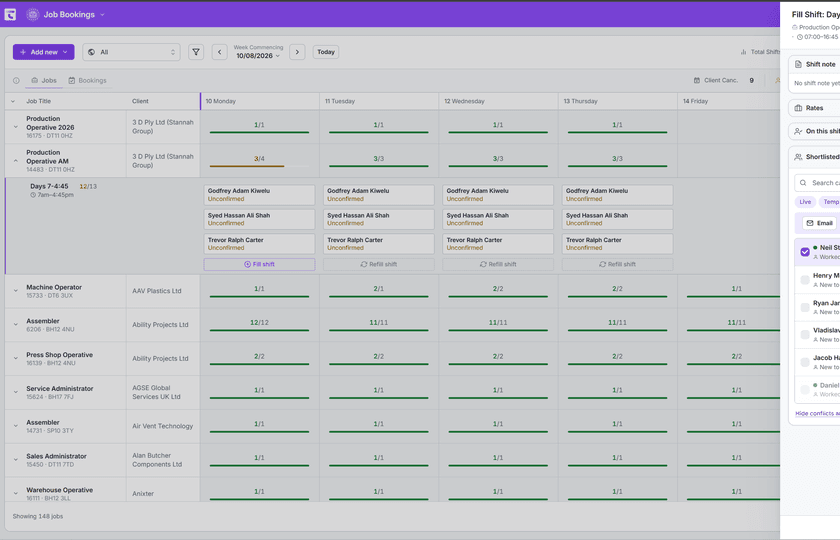Open Godfrey Adam Kiwelu's Monday booking
This screenshot has width=840, height=540.
pyautogui.click(x=259, y=195)
